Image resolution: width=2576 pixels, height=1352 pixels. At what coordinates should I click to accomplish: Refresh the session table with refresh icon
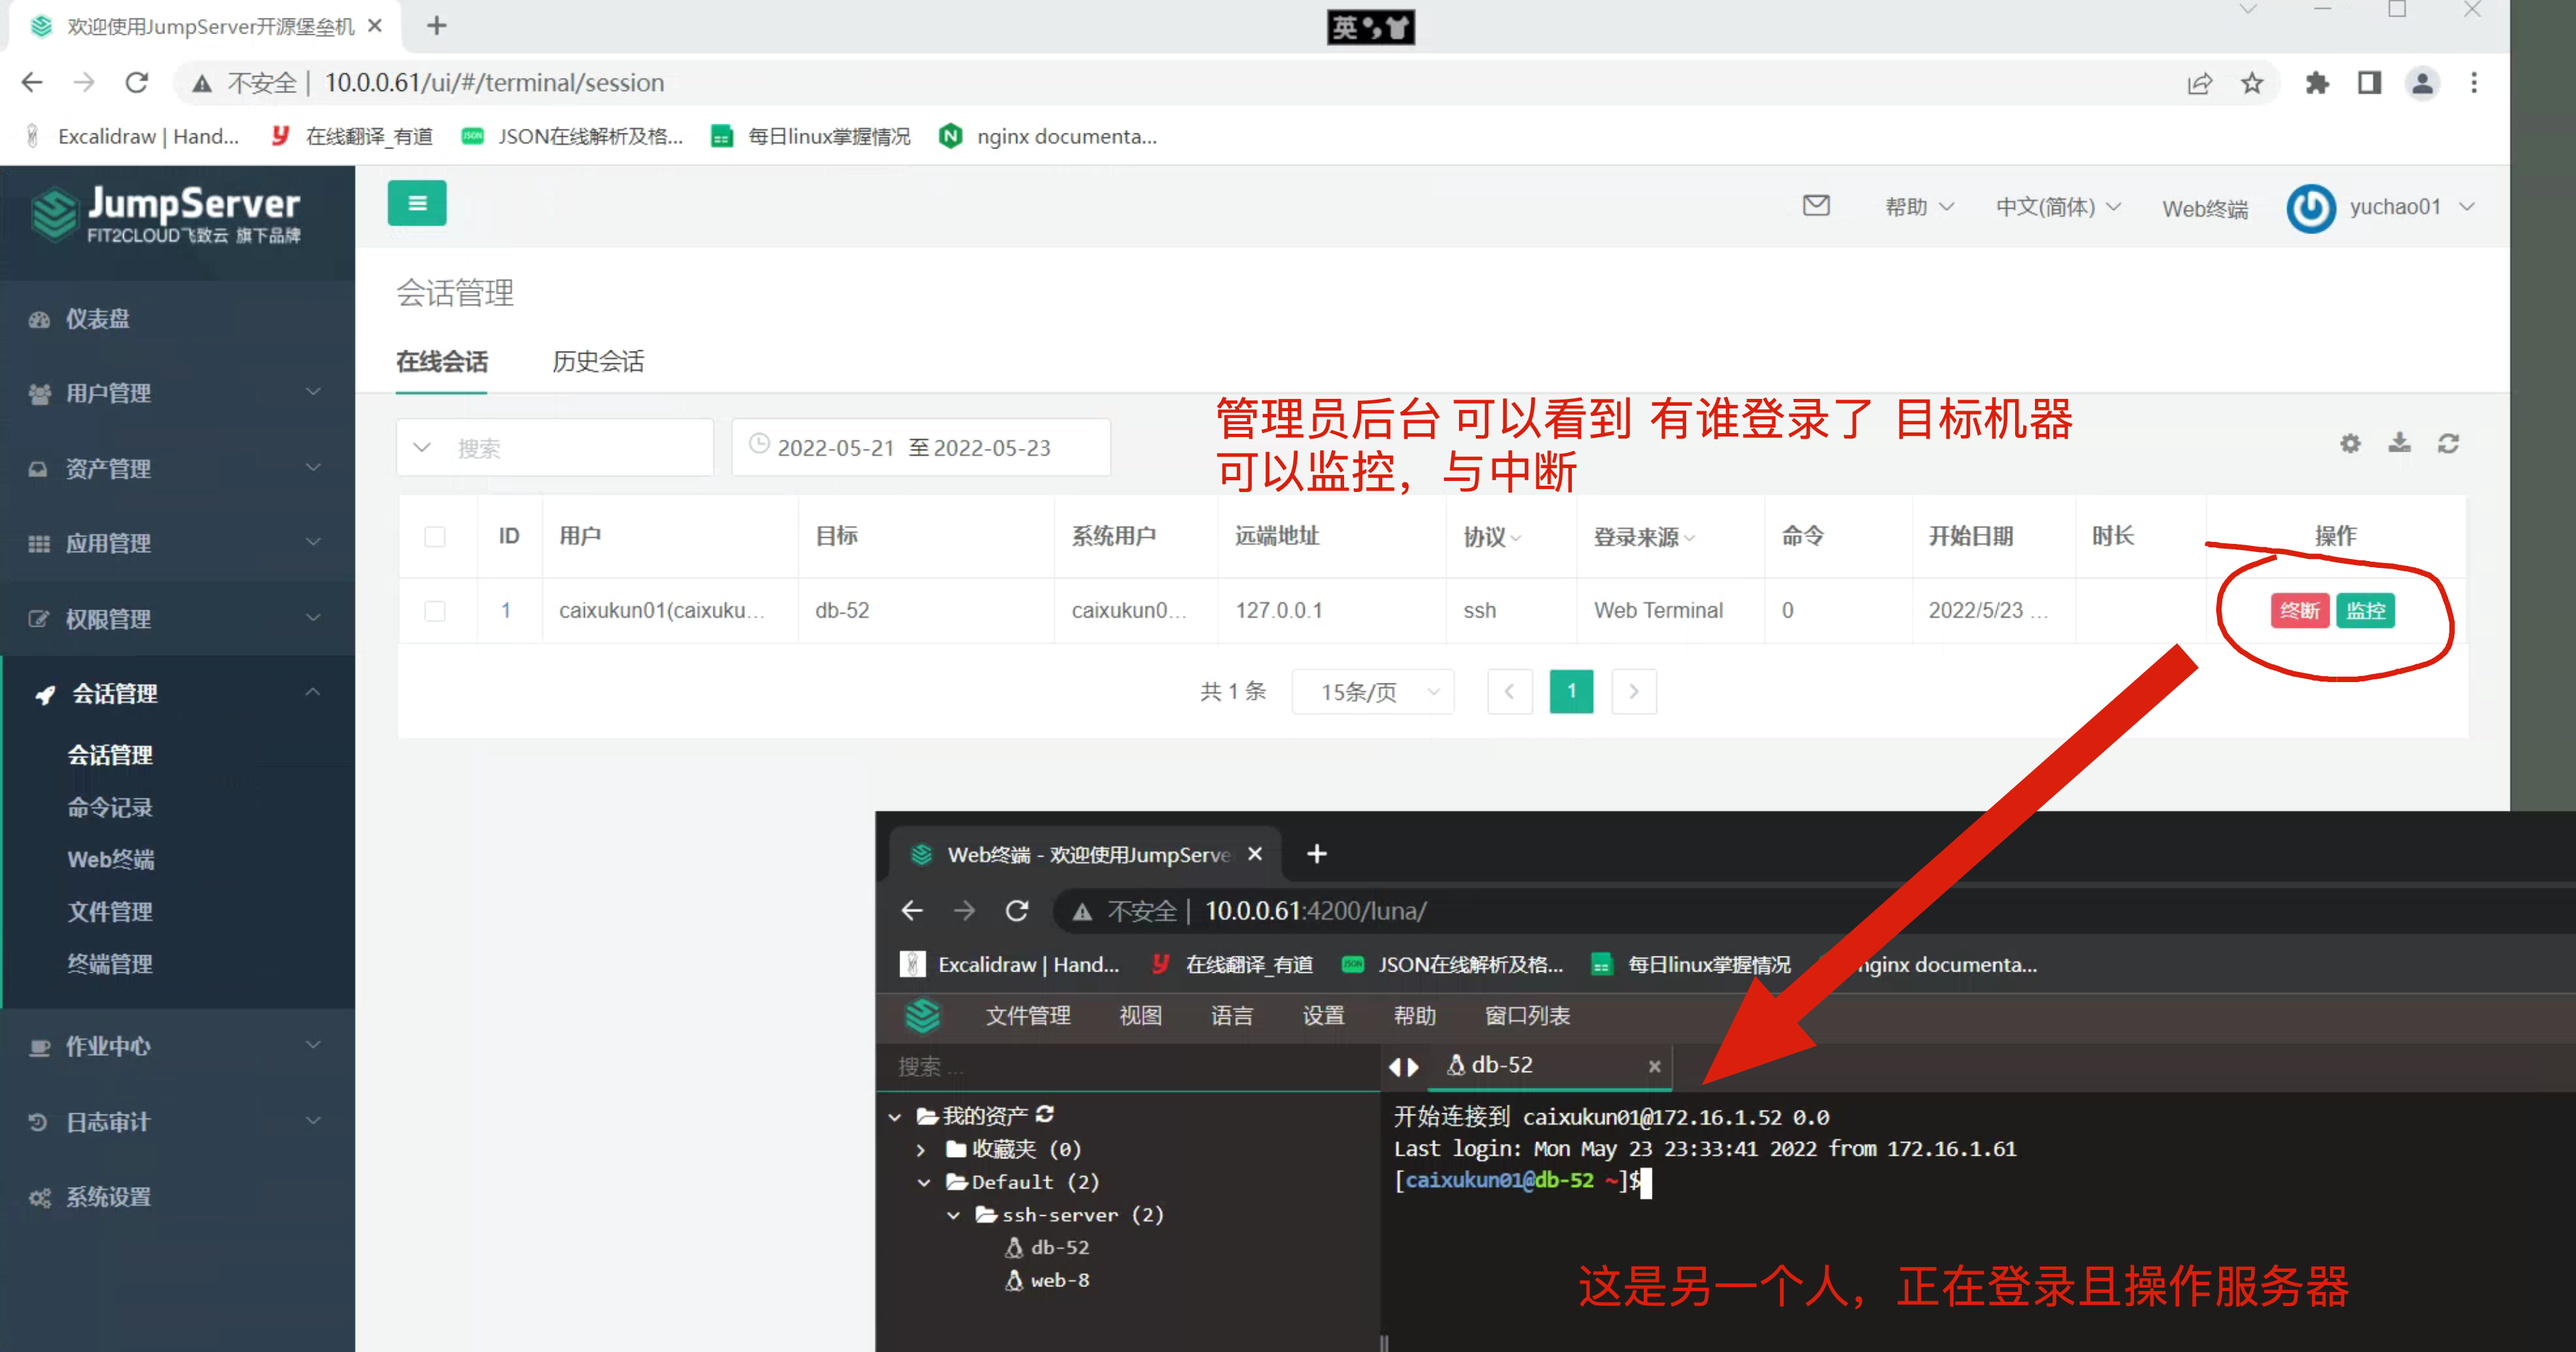[2448, 443]
